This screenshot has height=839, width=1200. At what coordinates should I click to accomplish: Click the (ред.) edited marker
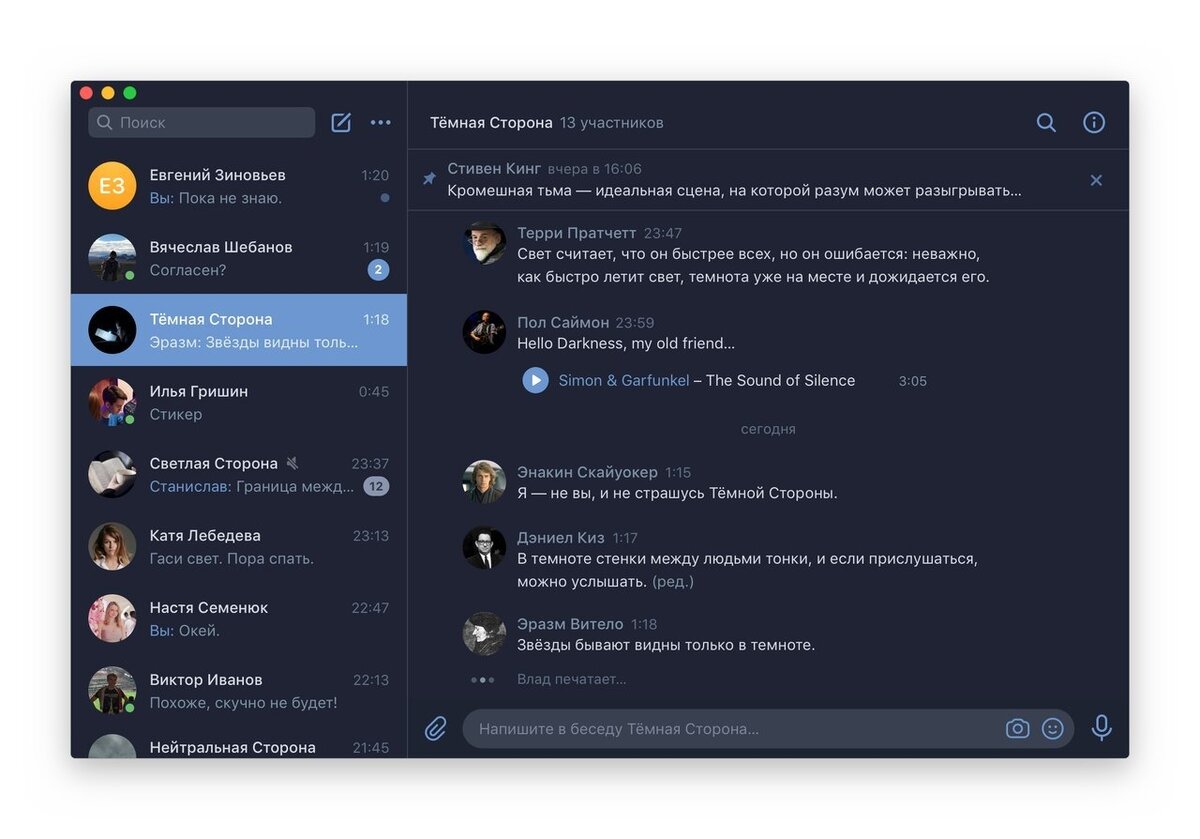pos(673,581)
